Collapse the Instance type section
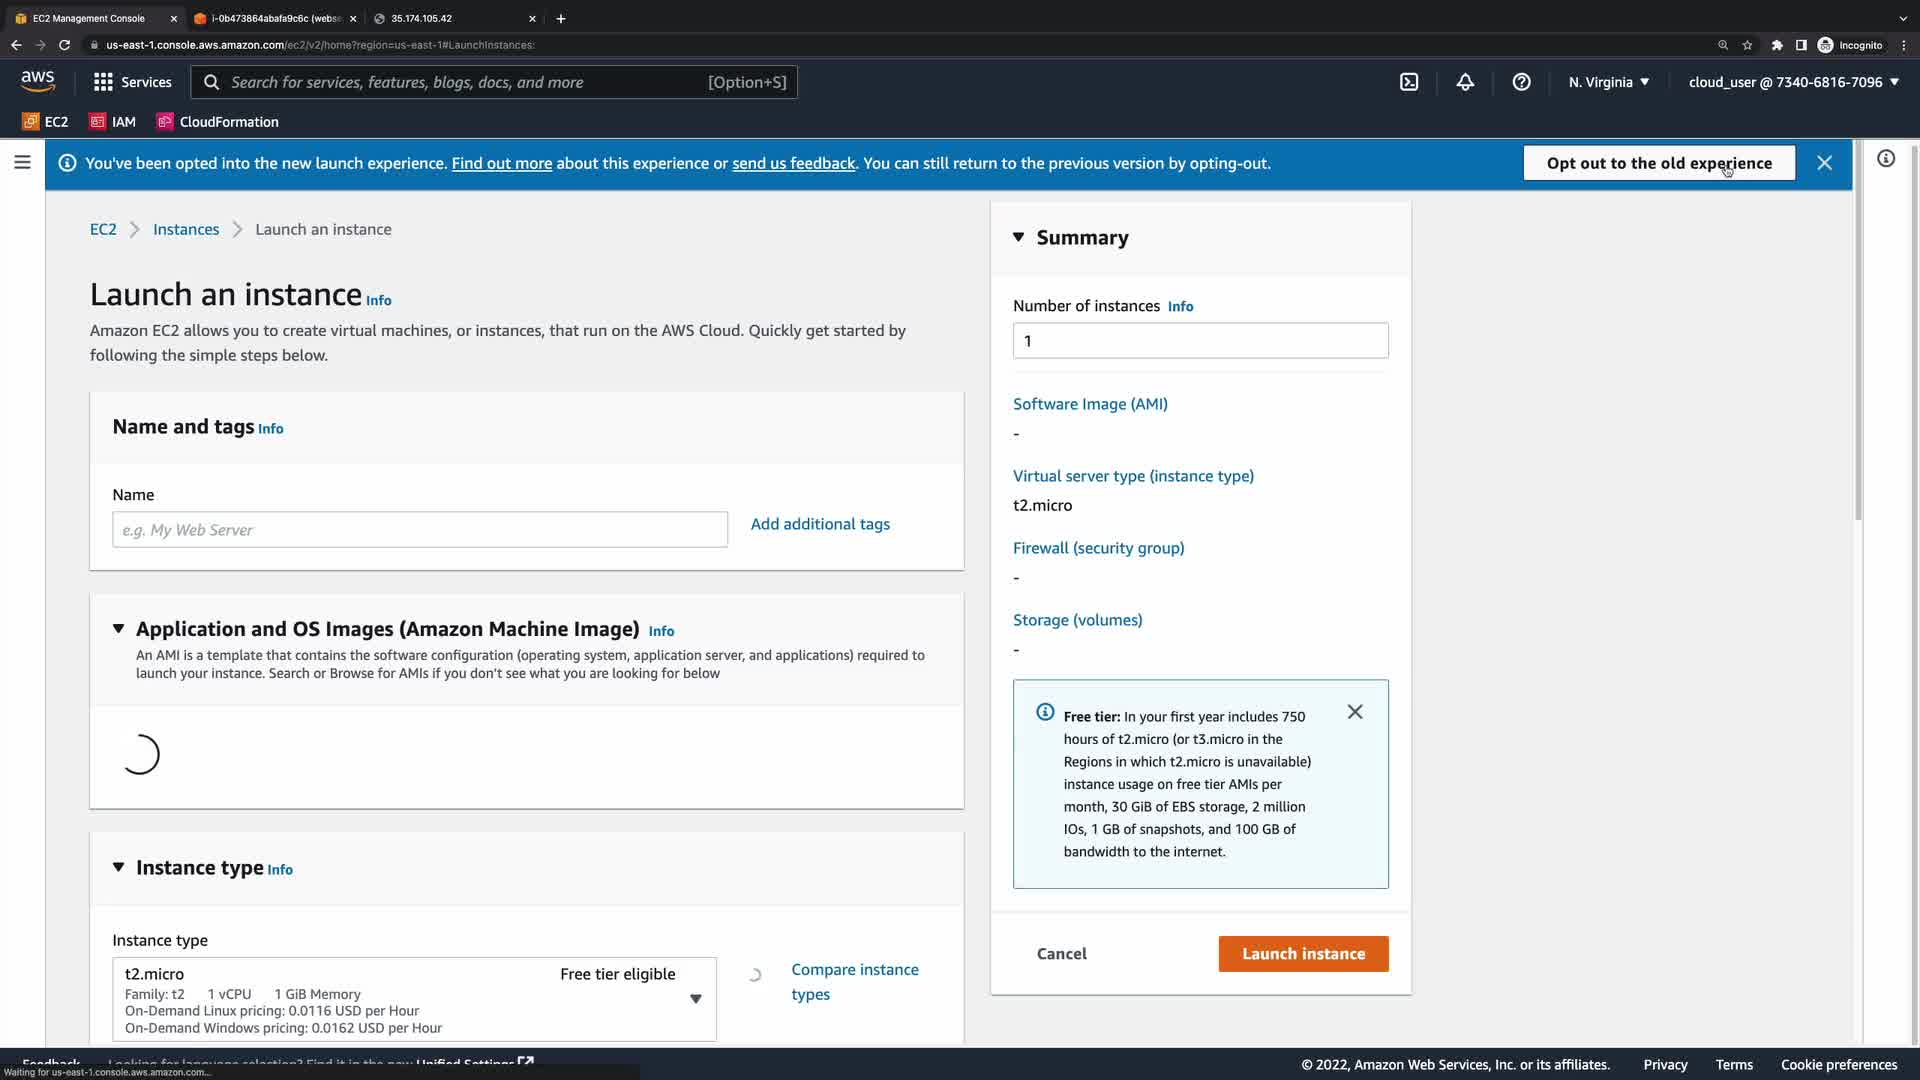The image size is (1920, 1080). pyautogui.click(x=118, y=867)
